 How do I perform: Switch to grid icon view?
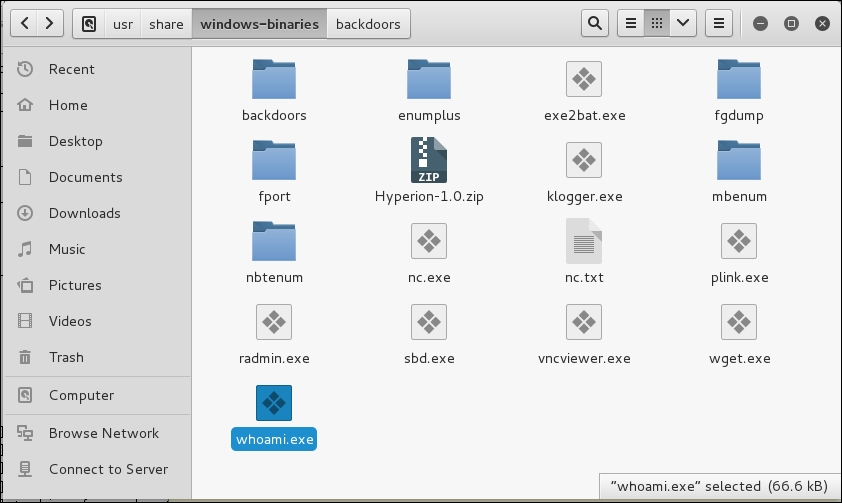click(x=657, y=23)
